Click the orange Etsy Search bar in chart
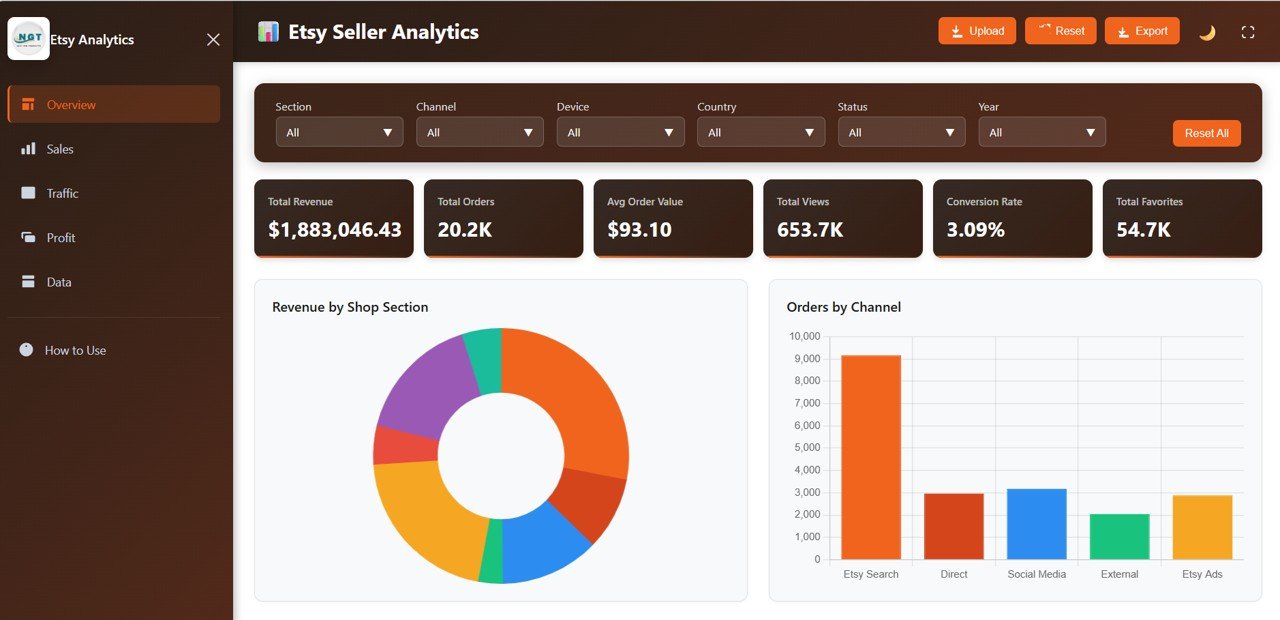 pos(871,455)
